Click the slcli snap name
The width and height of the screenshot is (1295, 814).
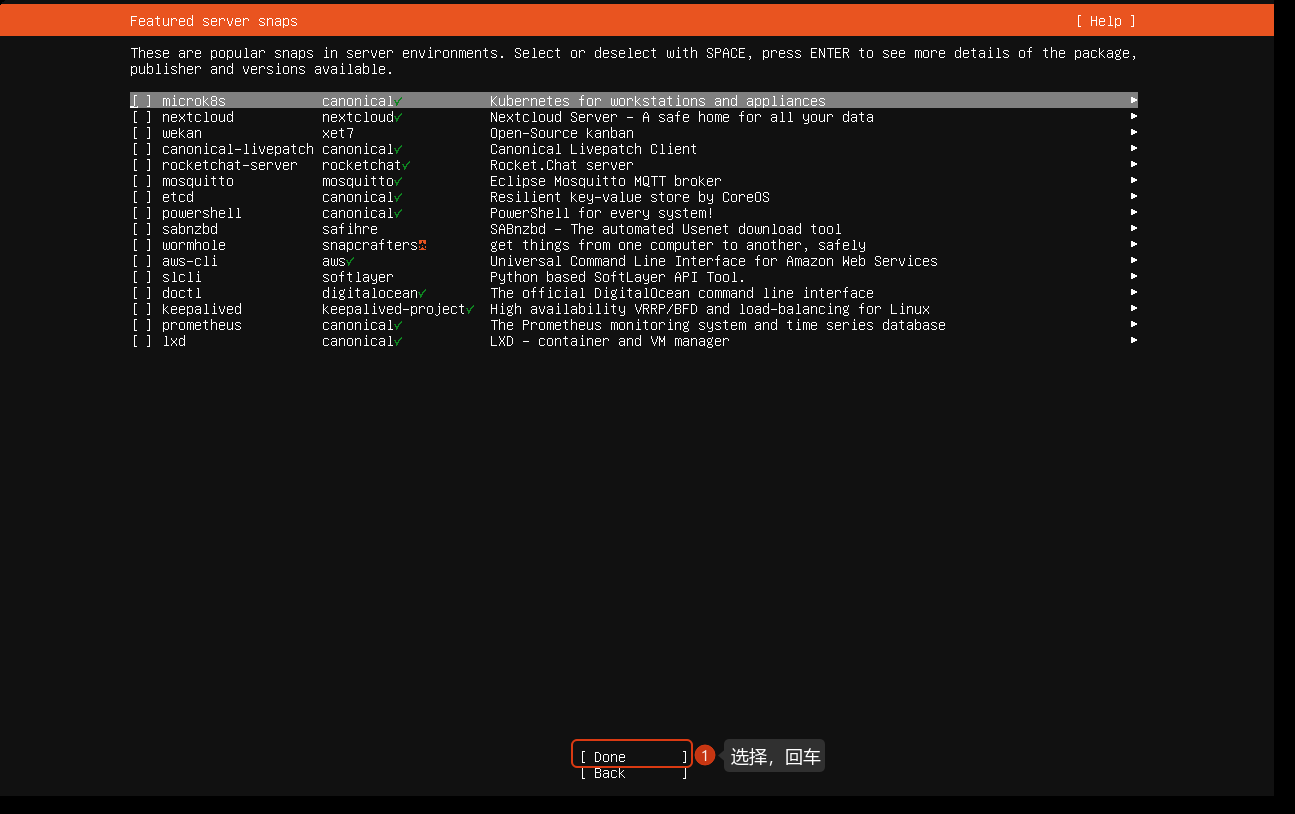(182, 277)
